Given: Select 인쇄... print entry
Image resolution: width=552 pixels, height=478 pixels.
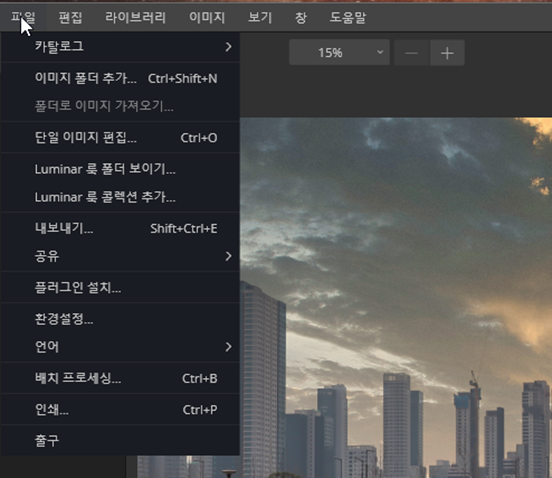Looking at the screenshot, I should [x=120, y=410].
